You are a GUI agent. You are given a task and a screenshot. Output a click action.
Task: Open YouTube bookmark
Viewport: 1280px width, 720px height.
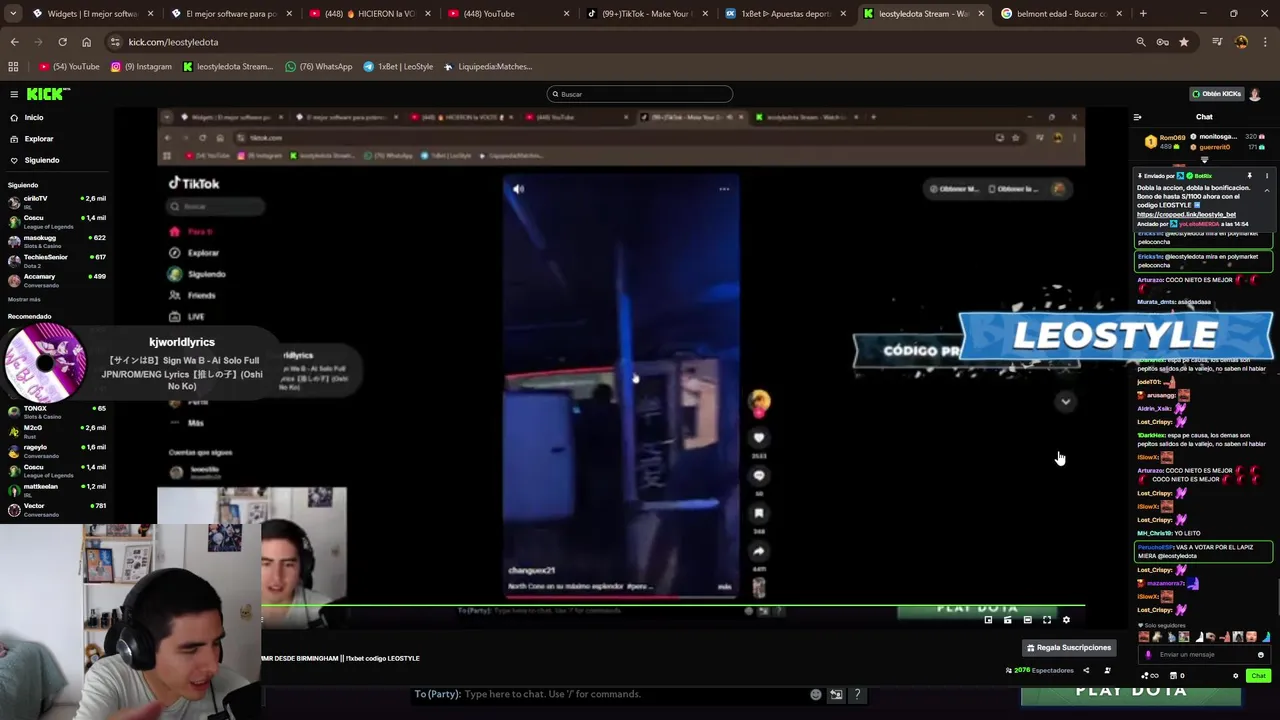click(x=70, y=67)
